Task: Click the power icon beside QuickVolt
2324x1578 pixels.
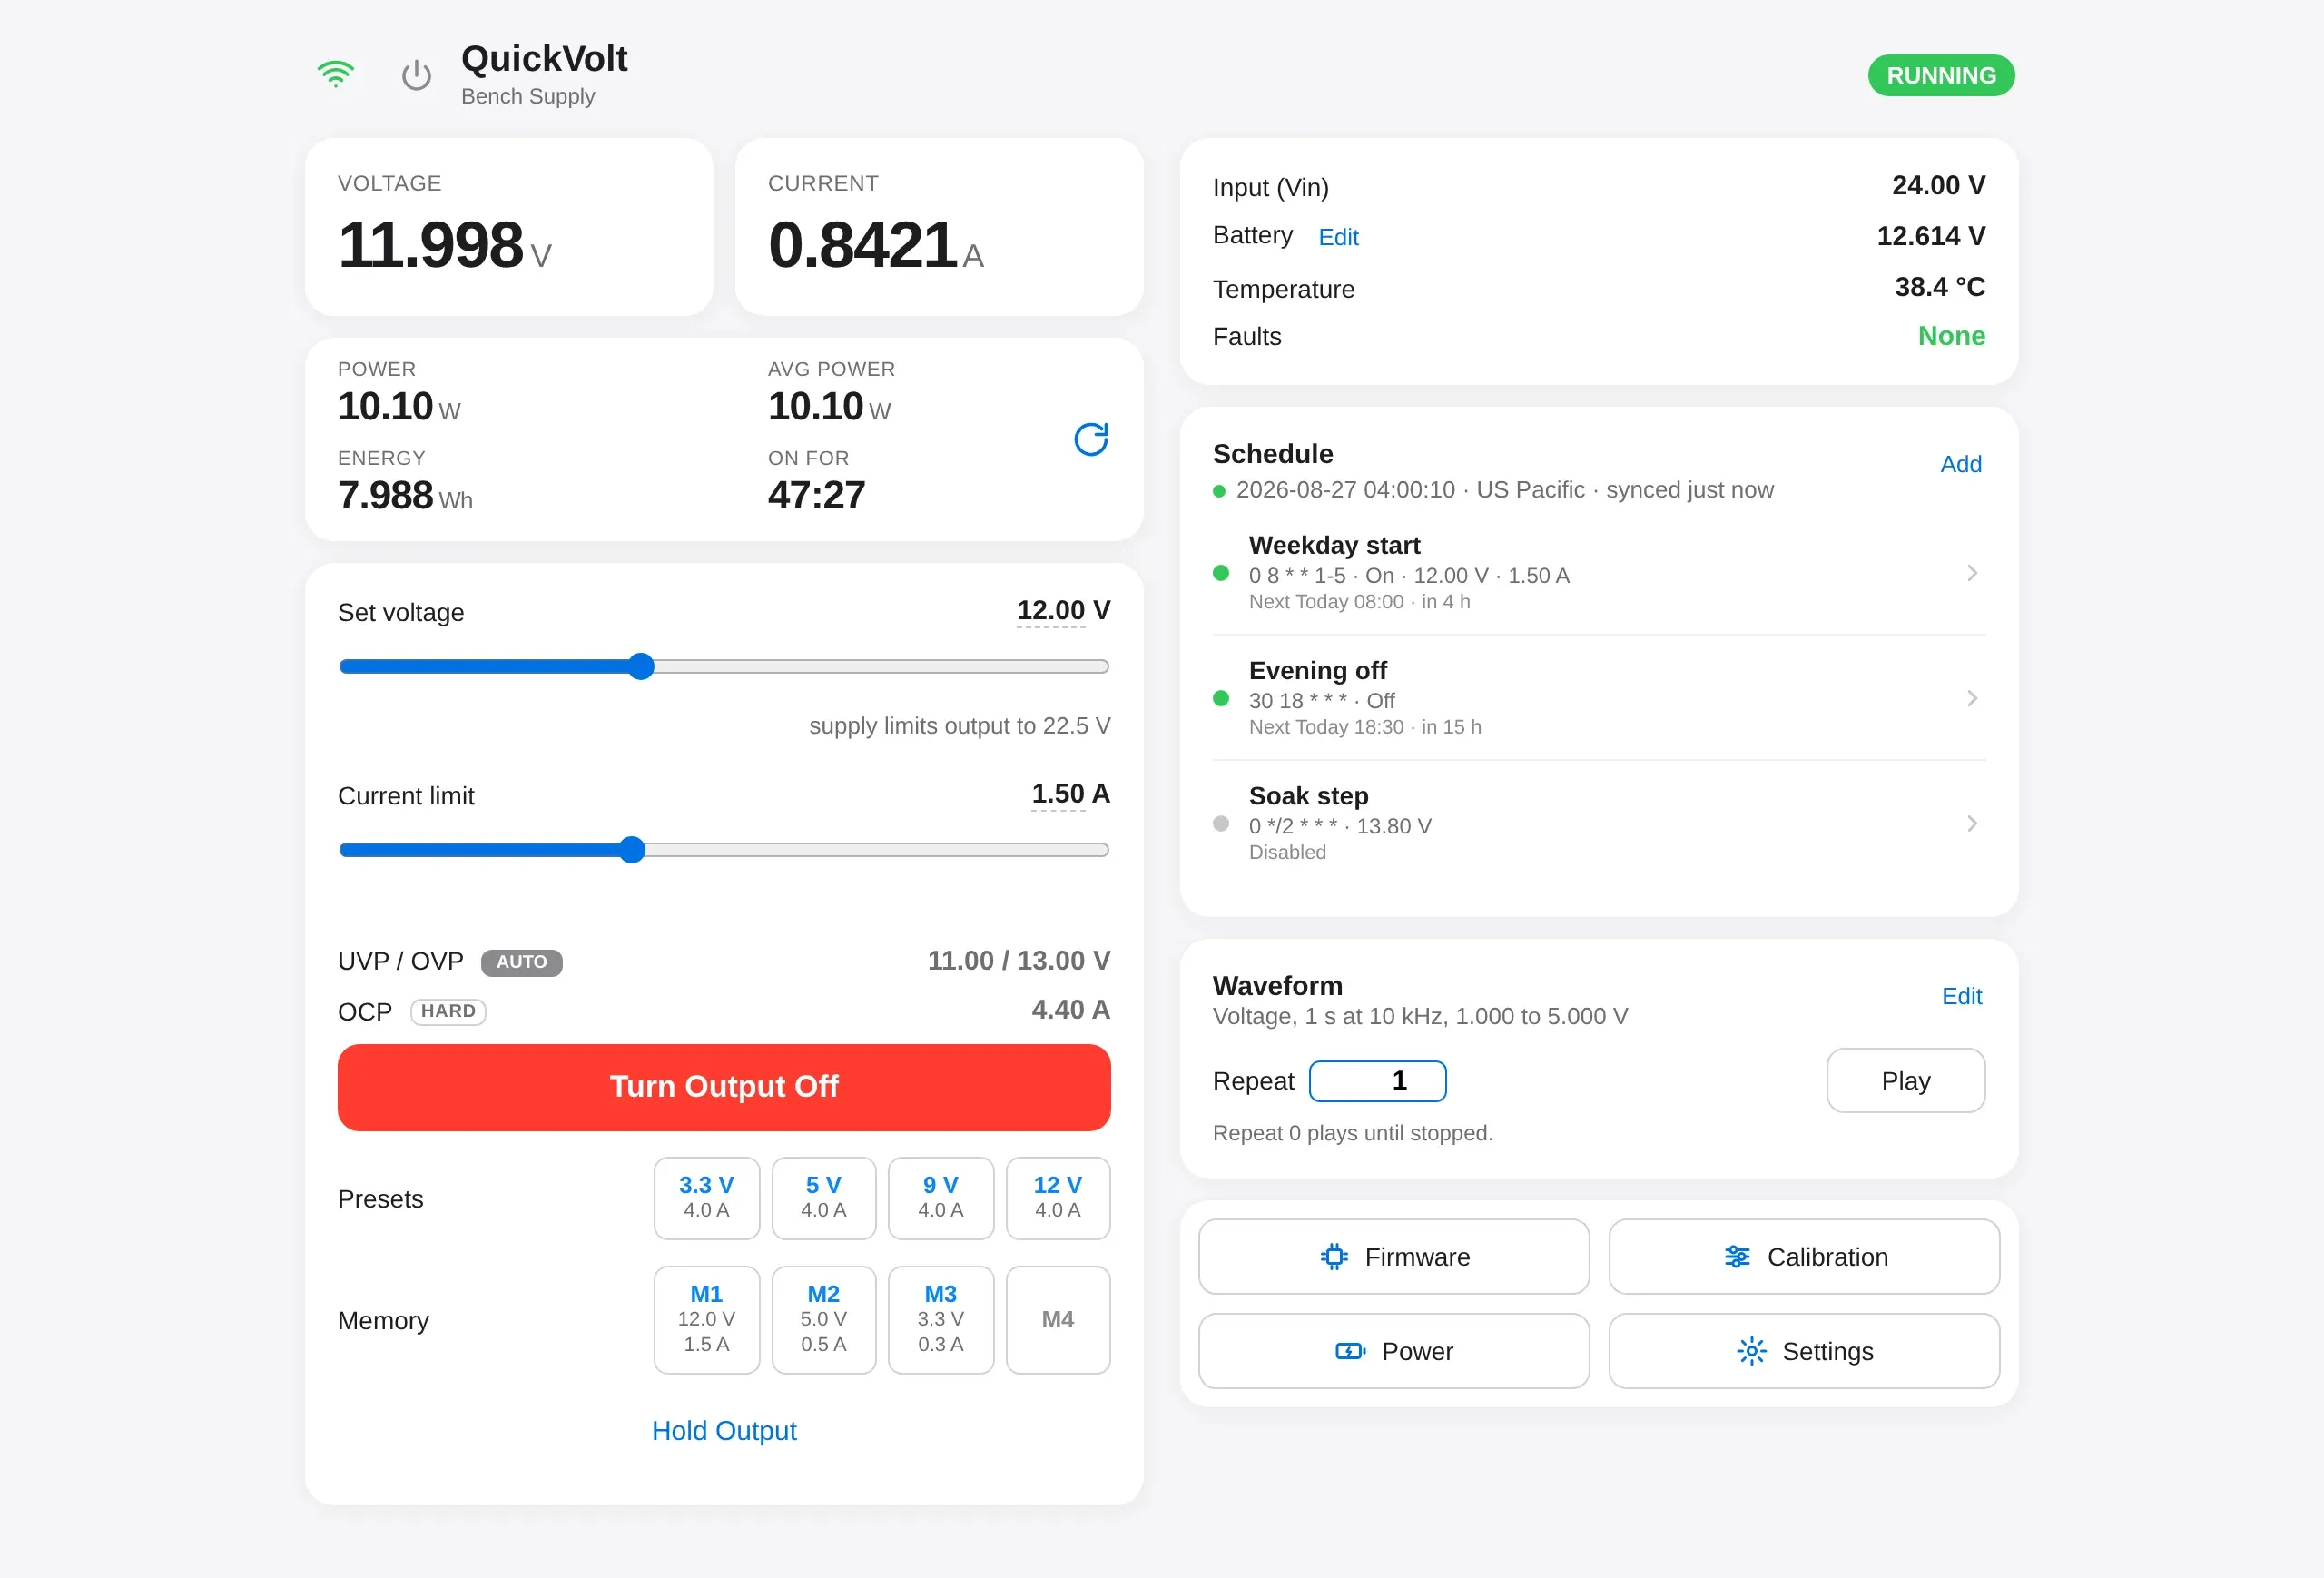Action: point(416,75)
